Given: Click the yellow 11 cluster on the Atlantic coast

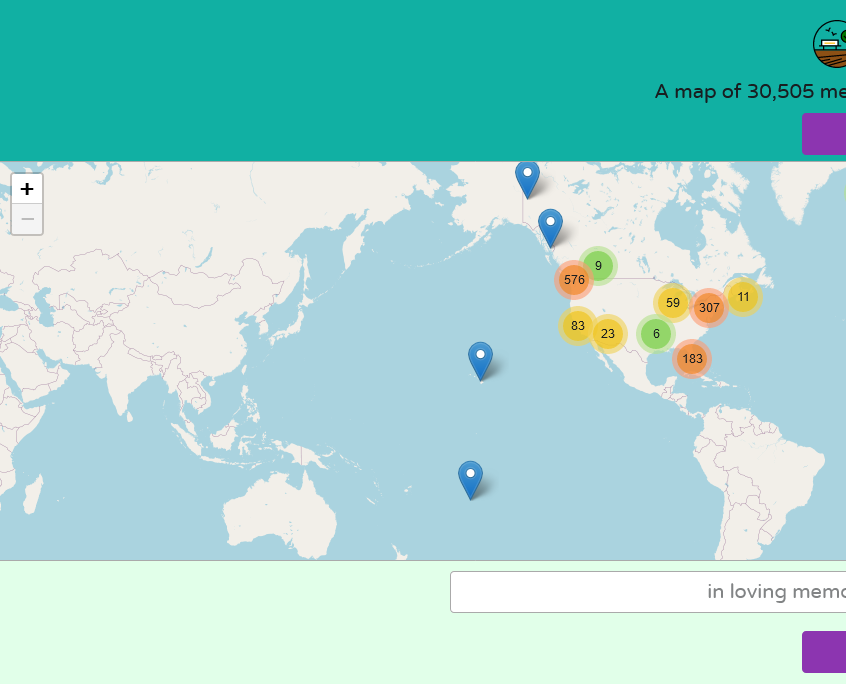Looking at the screenshot, I should (743, 297).
